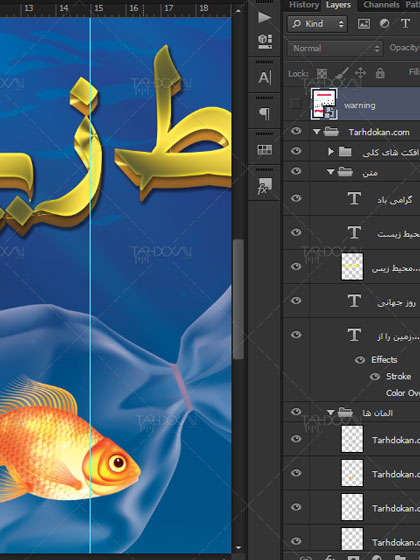Select the Tarhdokan.com group name
This screenshot has width=420, height=560.
[379, 132]
